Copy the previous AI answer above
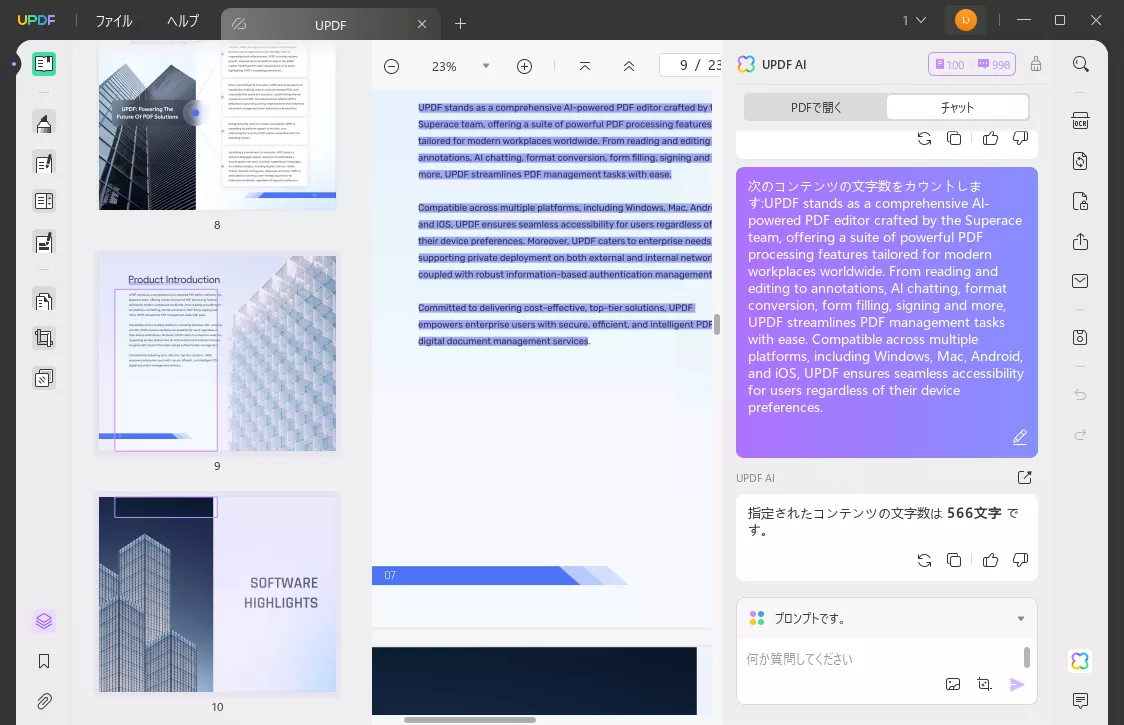 pos(954,138)
